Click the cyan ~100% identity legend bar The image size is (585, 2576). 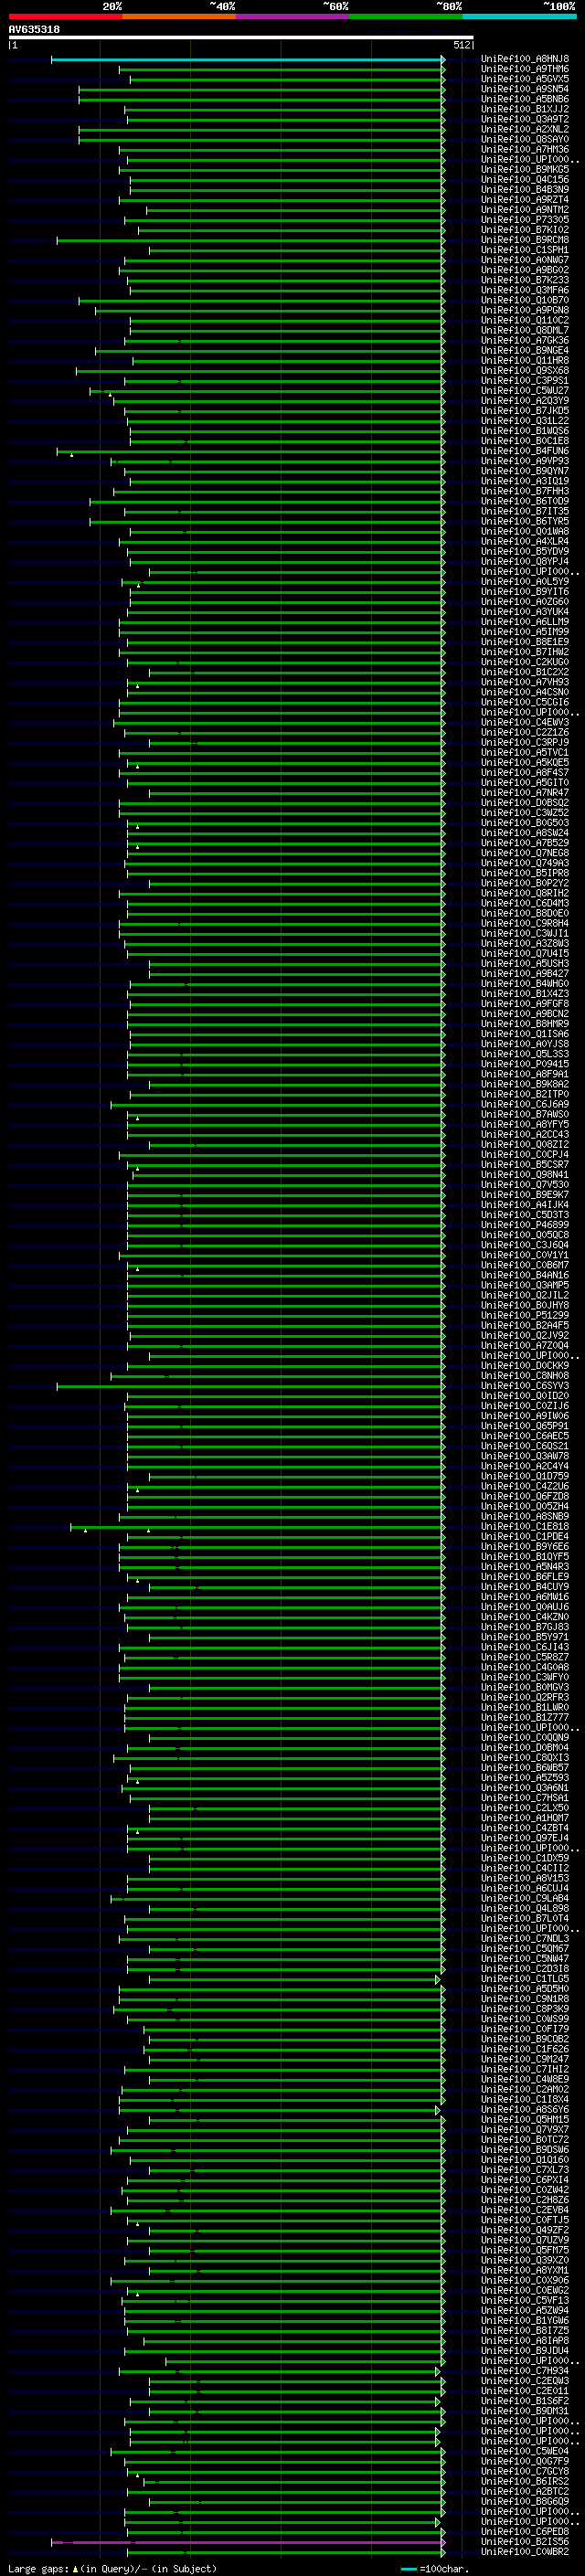pos(520,16)
